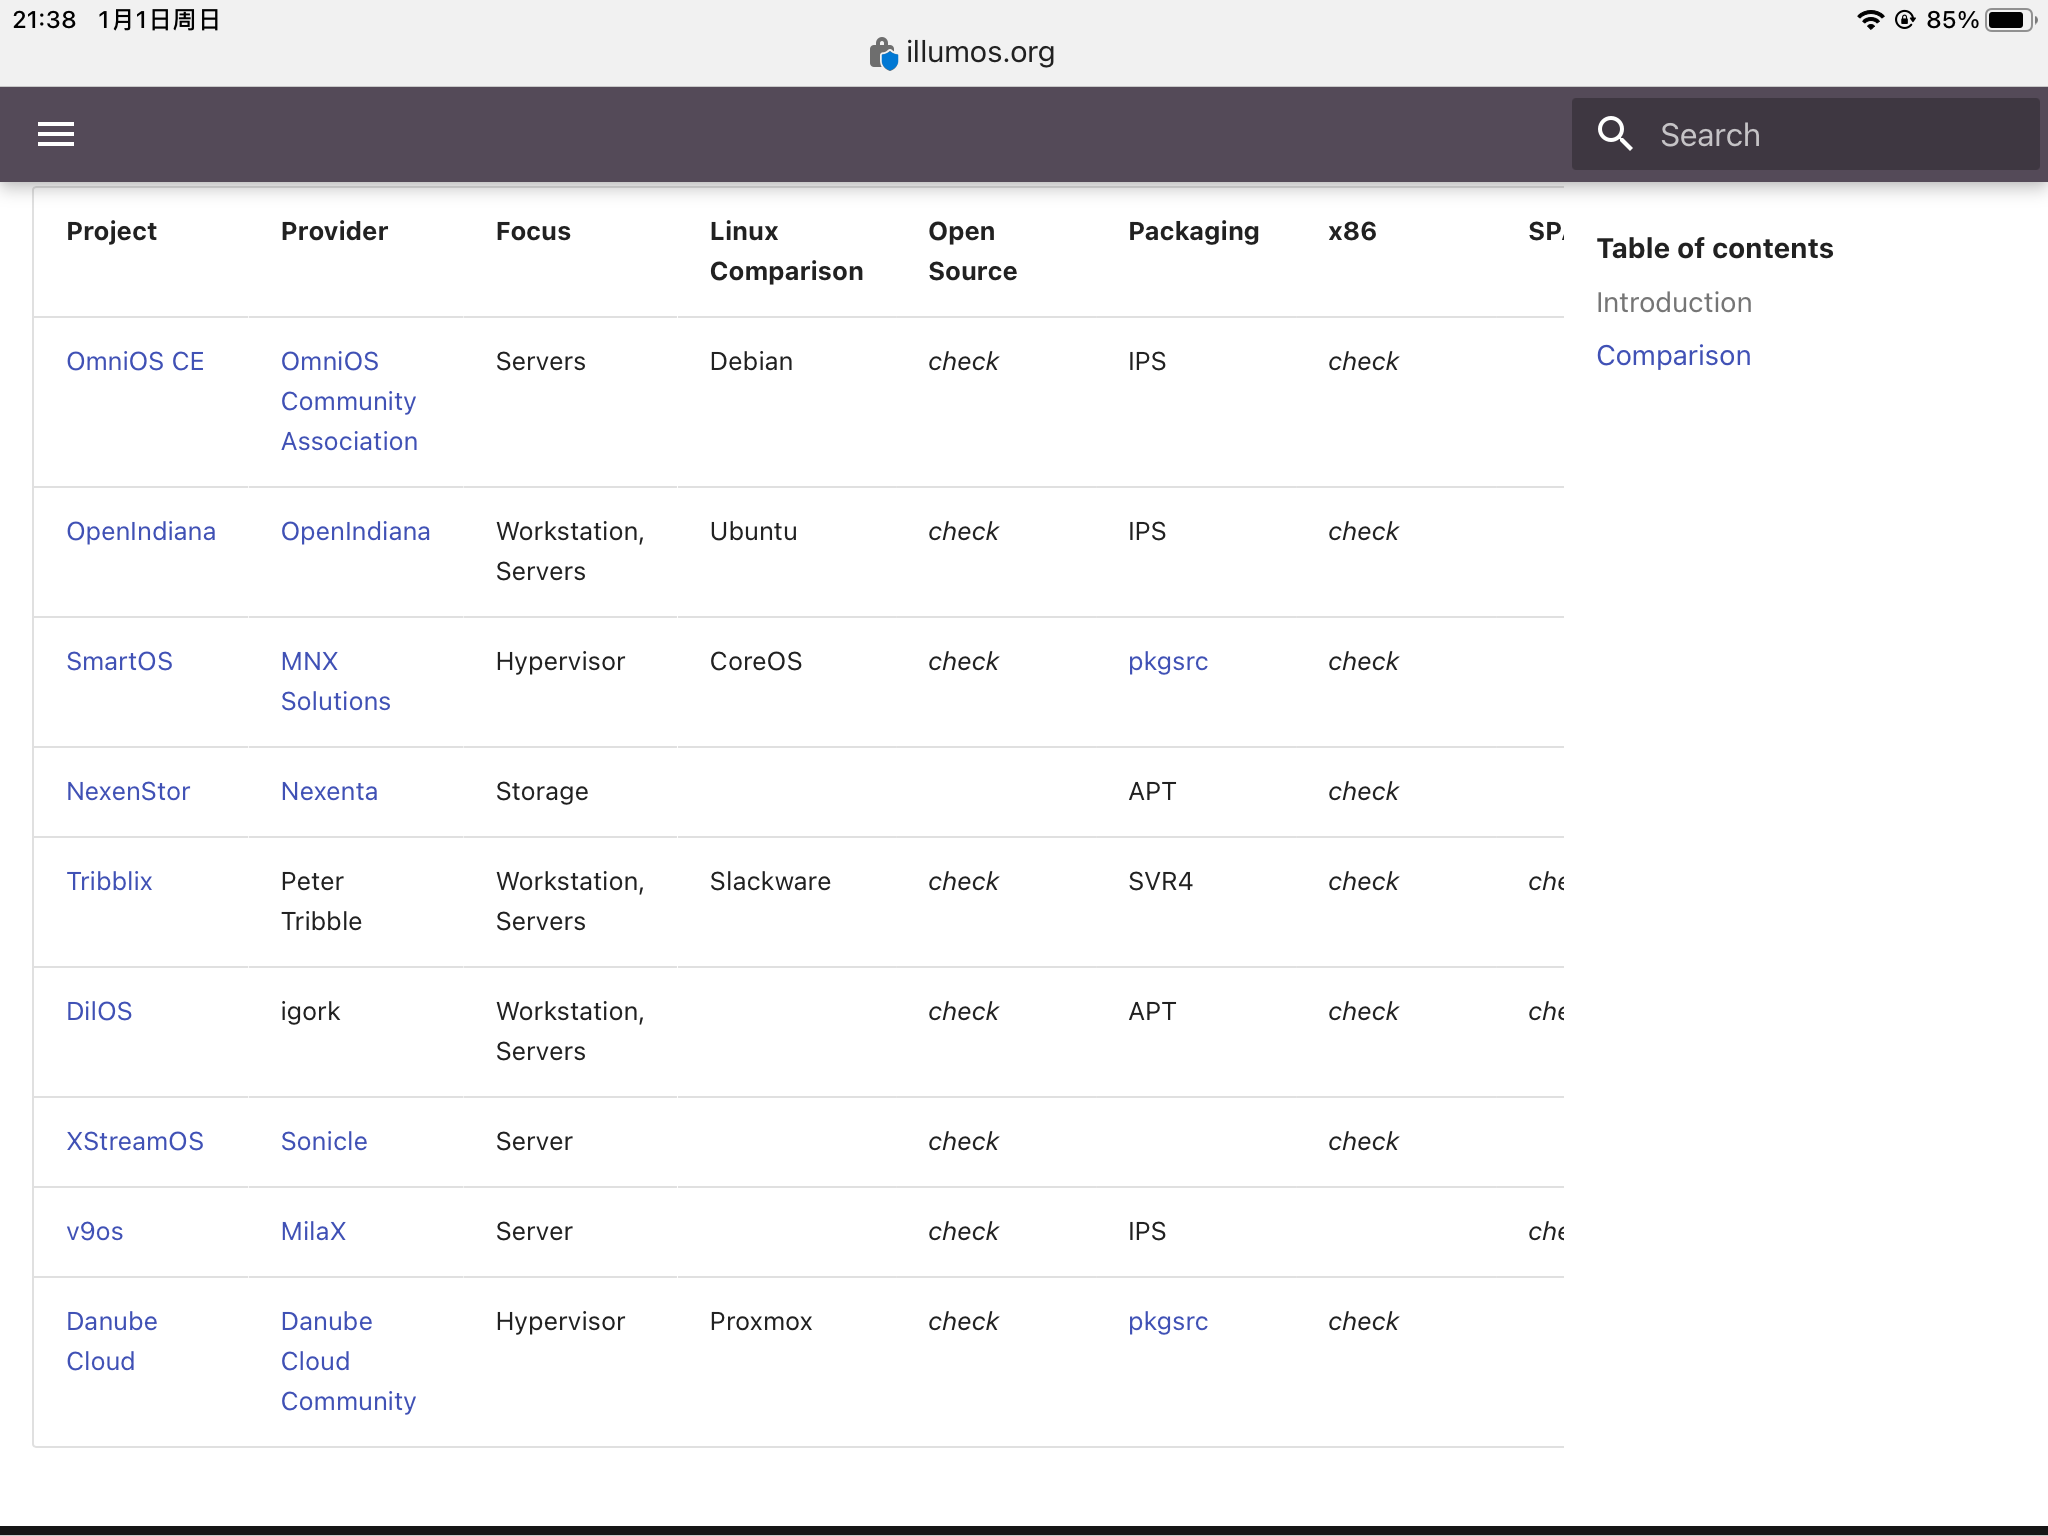Open pkgsrc link in SmartOS row
Image resolution: width=2048 pixels, height=1536 pixels.
tap(1167, 661)
